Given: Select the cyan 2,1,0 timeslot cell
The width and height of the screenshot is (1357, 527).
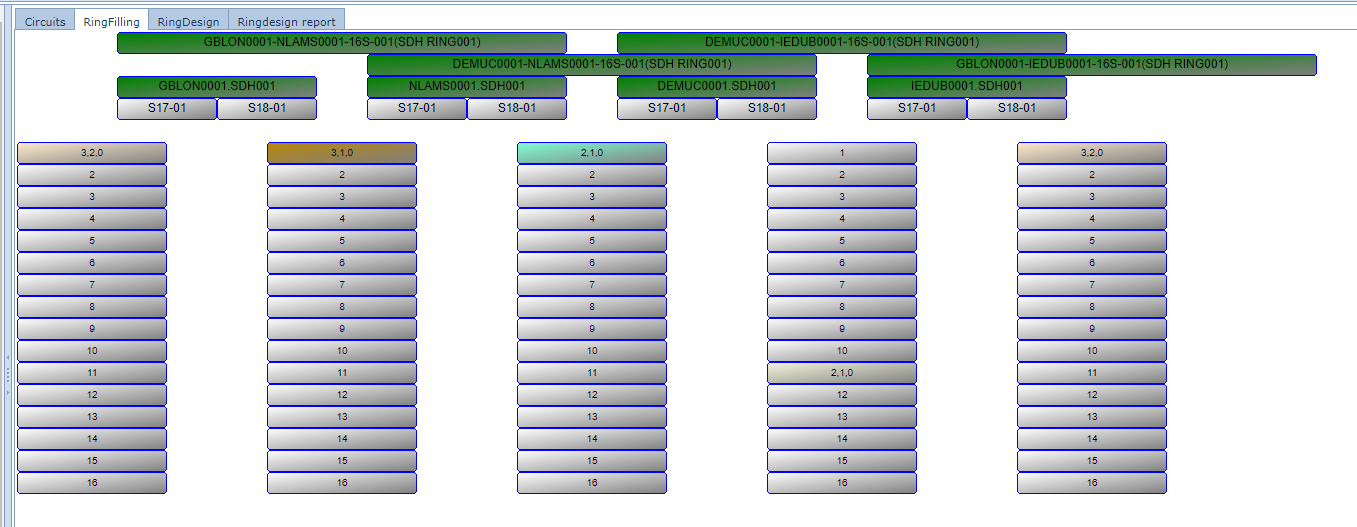Looking at the screenshot, I should coord(591,153).
